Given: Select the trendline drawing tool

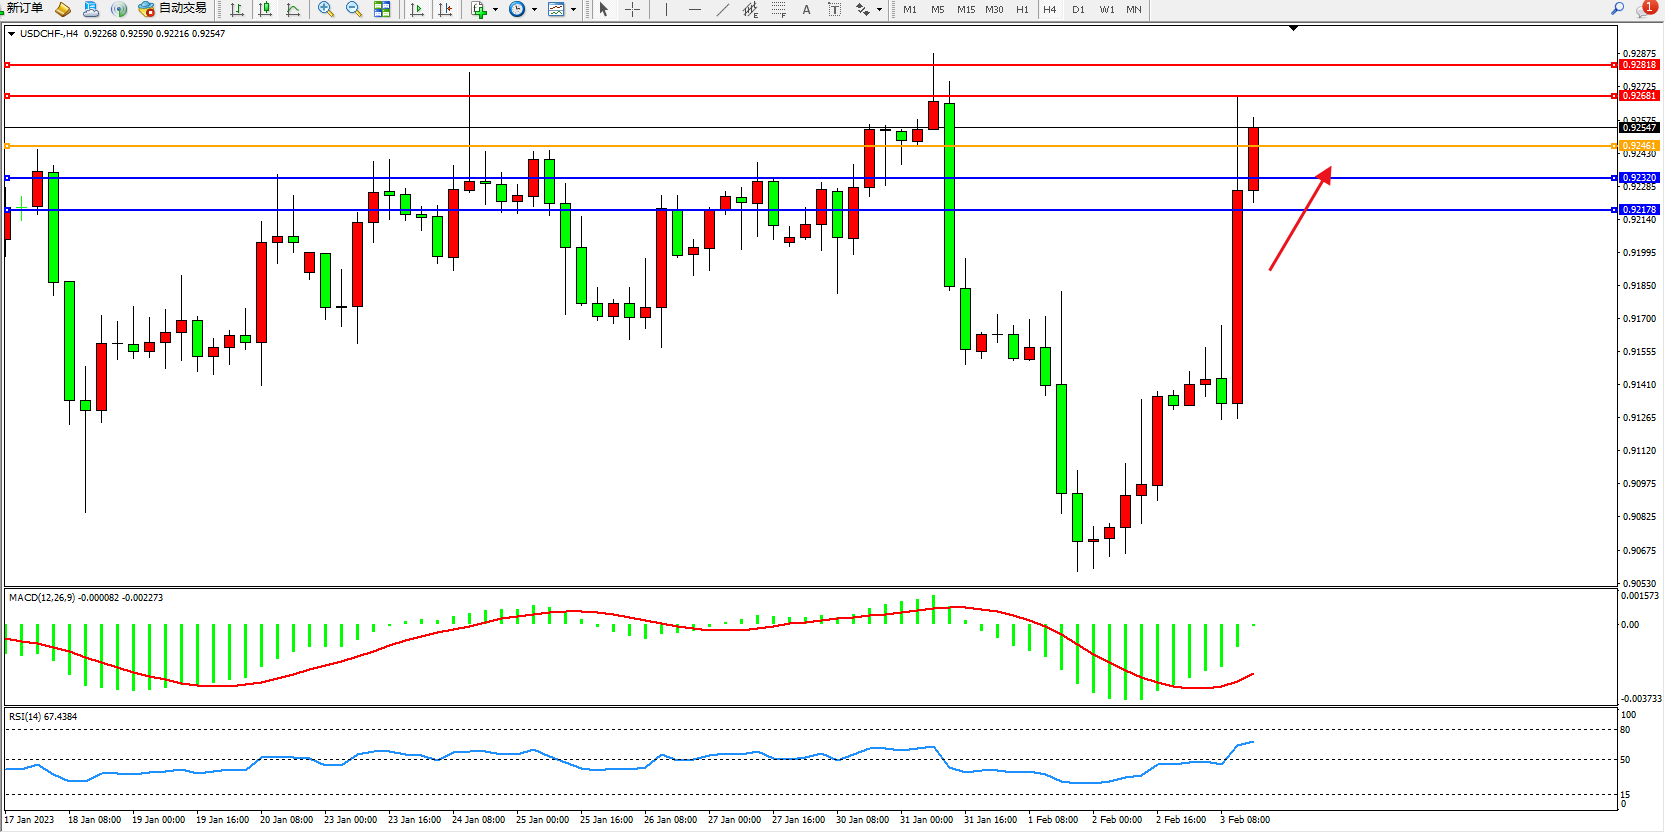Looking at the screenshot, I should coord(723,9).
